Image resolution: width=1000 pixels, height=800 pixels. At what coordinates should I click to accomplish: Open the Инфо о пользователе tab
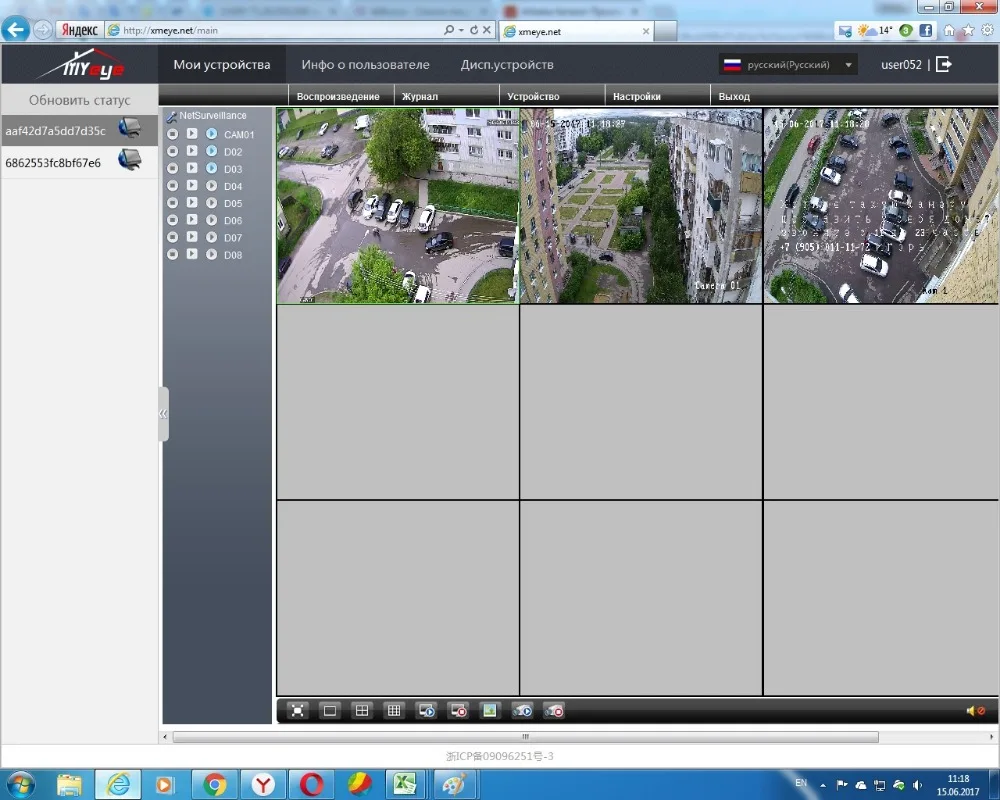tap(365, 65)
